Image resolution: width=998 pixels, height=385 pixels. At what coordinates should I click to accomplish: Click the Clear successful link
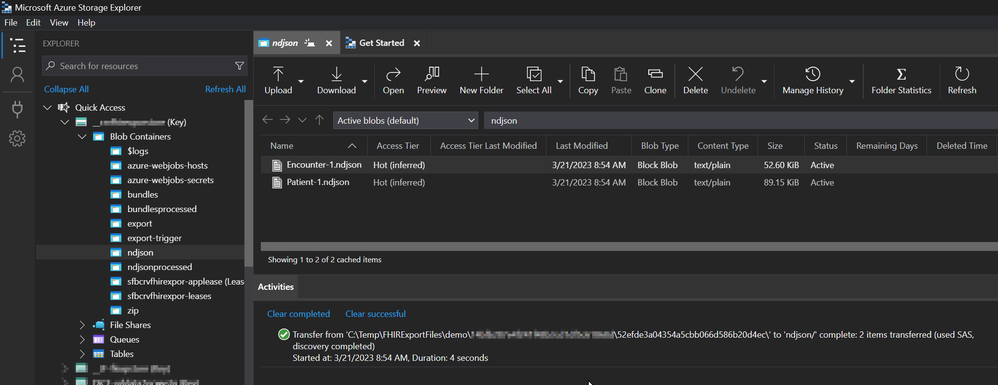click(376, 314)
